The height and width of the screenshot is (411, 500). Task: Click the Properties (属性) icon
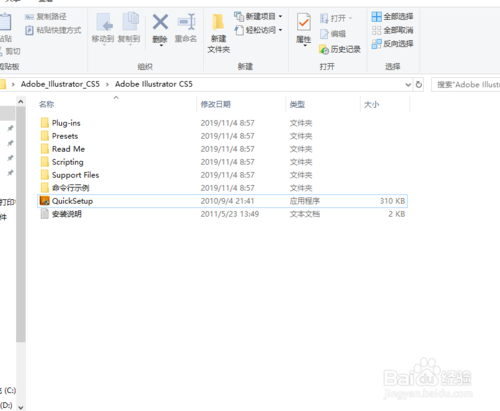pos(304,23)
